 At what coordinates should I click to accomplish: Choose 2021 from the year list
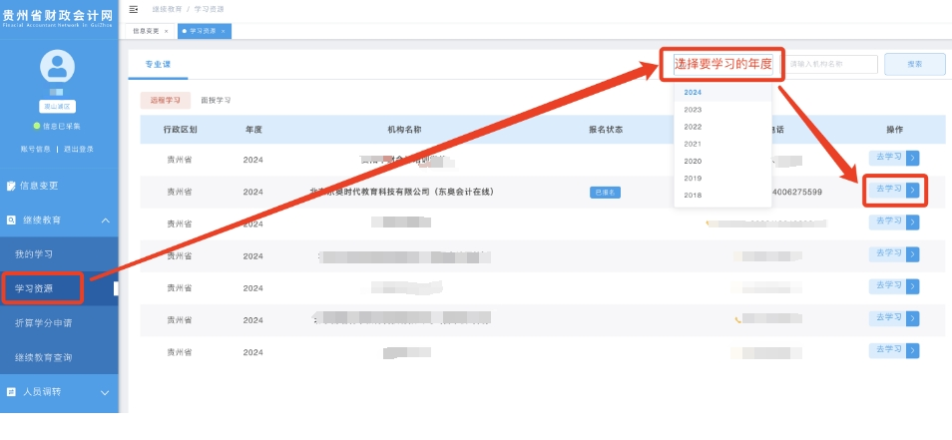693,144
